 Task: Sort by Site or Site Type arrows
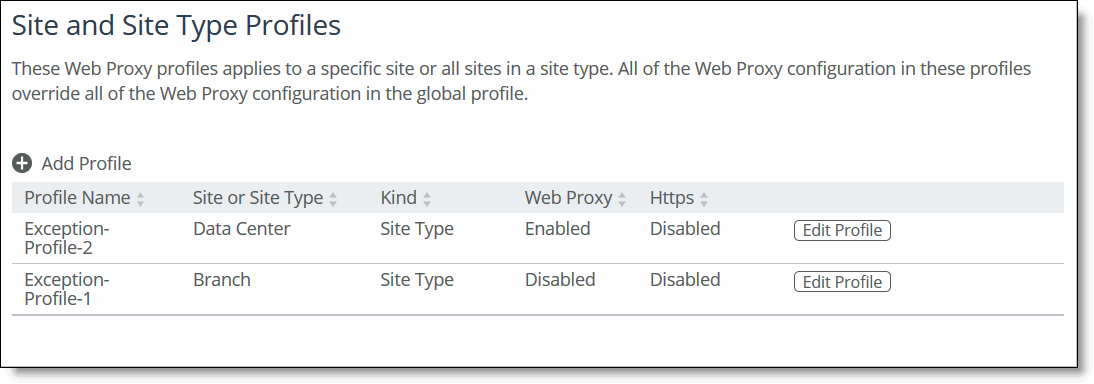coord(333,199)
